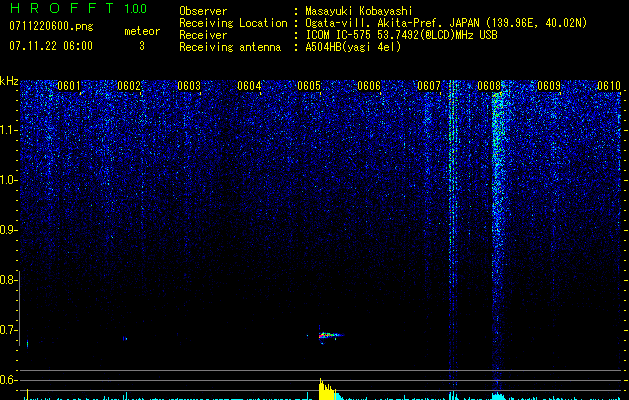Click the version number 1.0.0
Viewport: 629px width, 400px height.
pyautogui.click(x=136, y=8)
